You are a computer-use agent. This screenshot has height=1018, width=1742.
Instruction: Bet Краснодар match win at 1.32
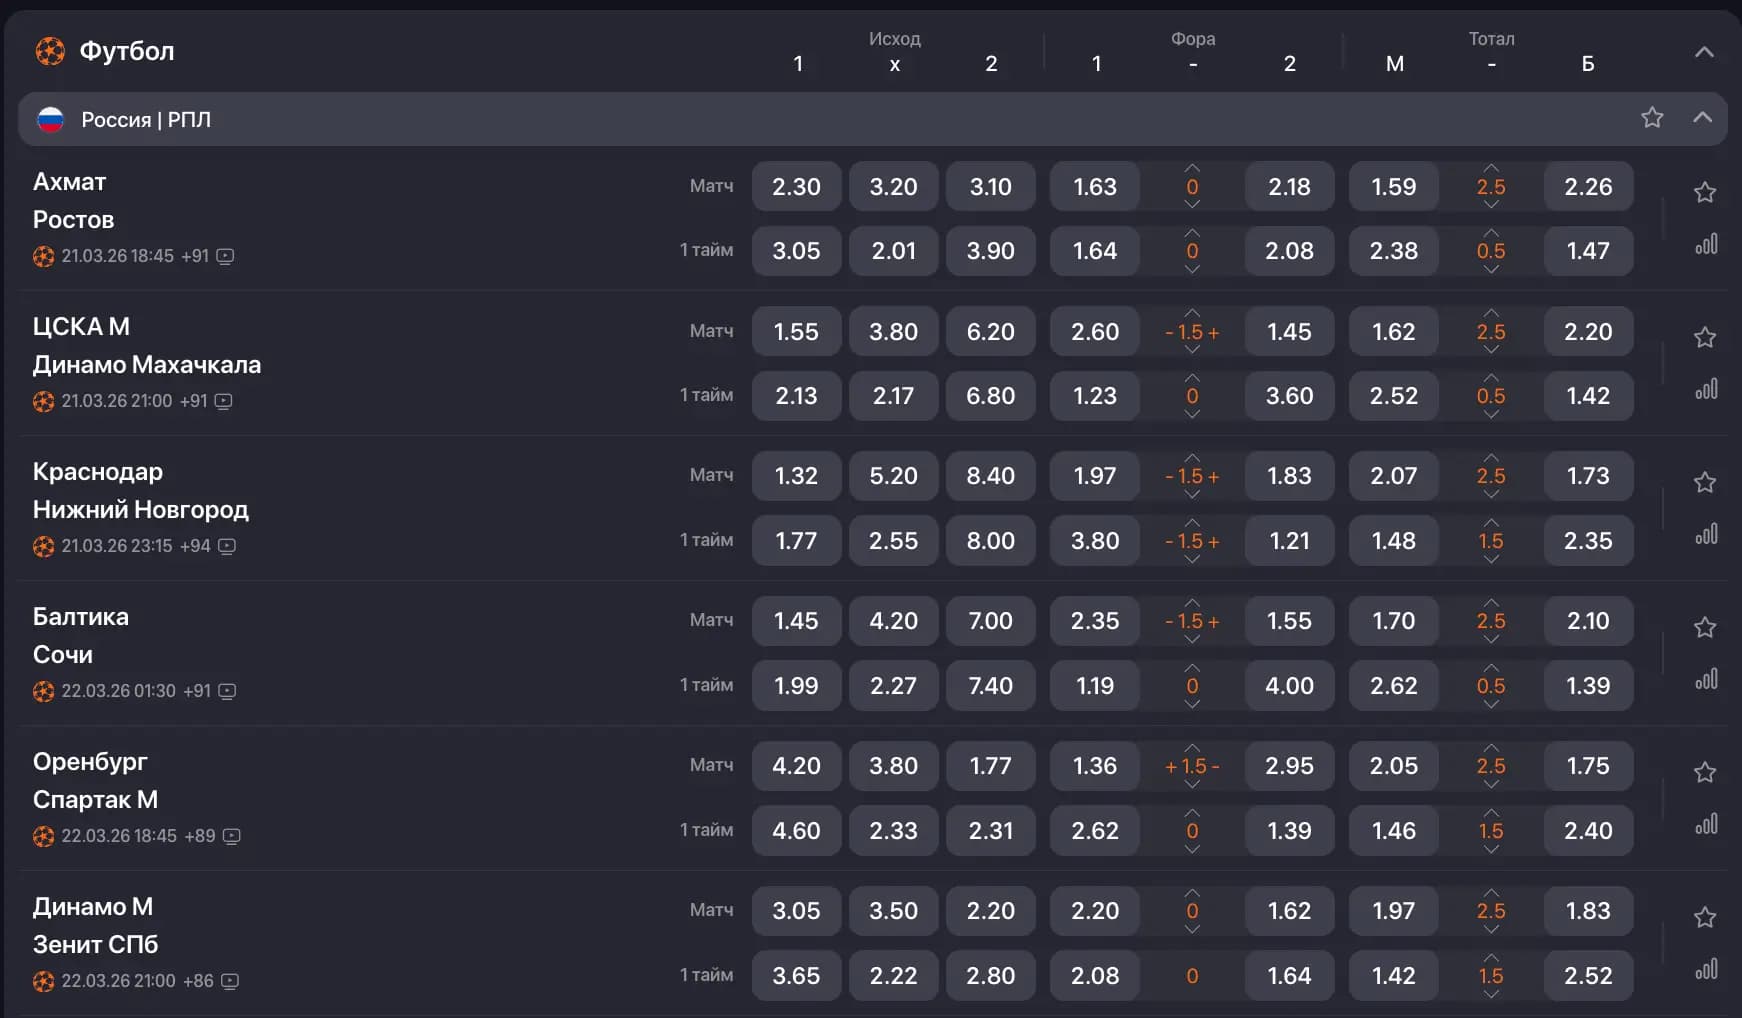796,476
